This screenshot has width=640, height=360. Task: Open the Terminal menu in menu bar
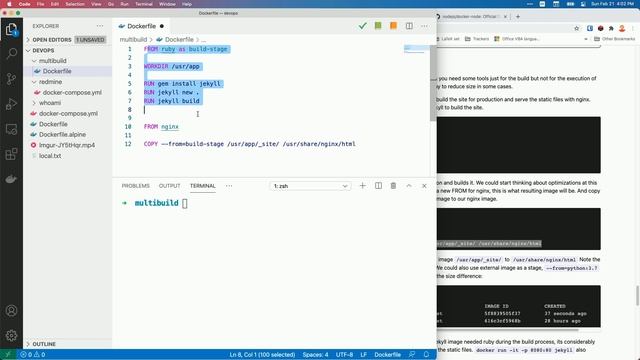[x=144, y=4]
